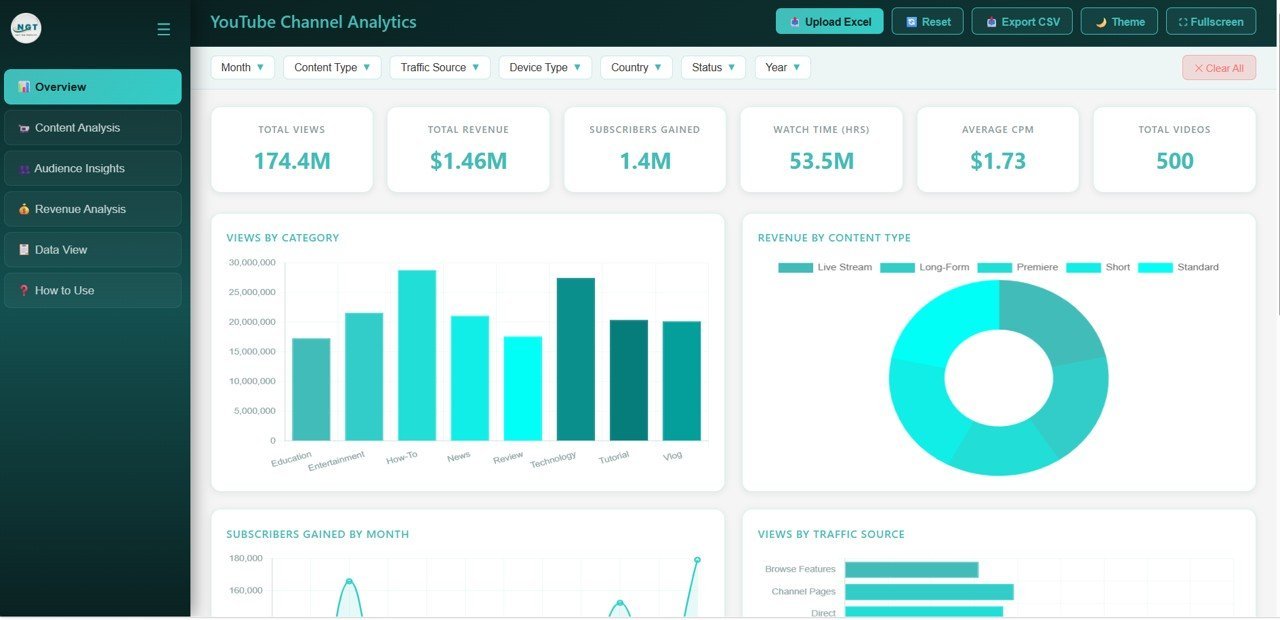Screen dimensions: 1280x620
Task: Click the Clear All filters button
Action: [1218, 68]
